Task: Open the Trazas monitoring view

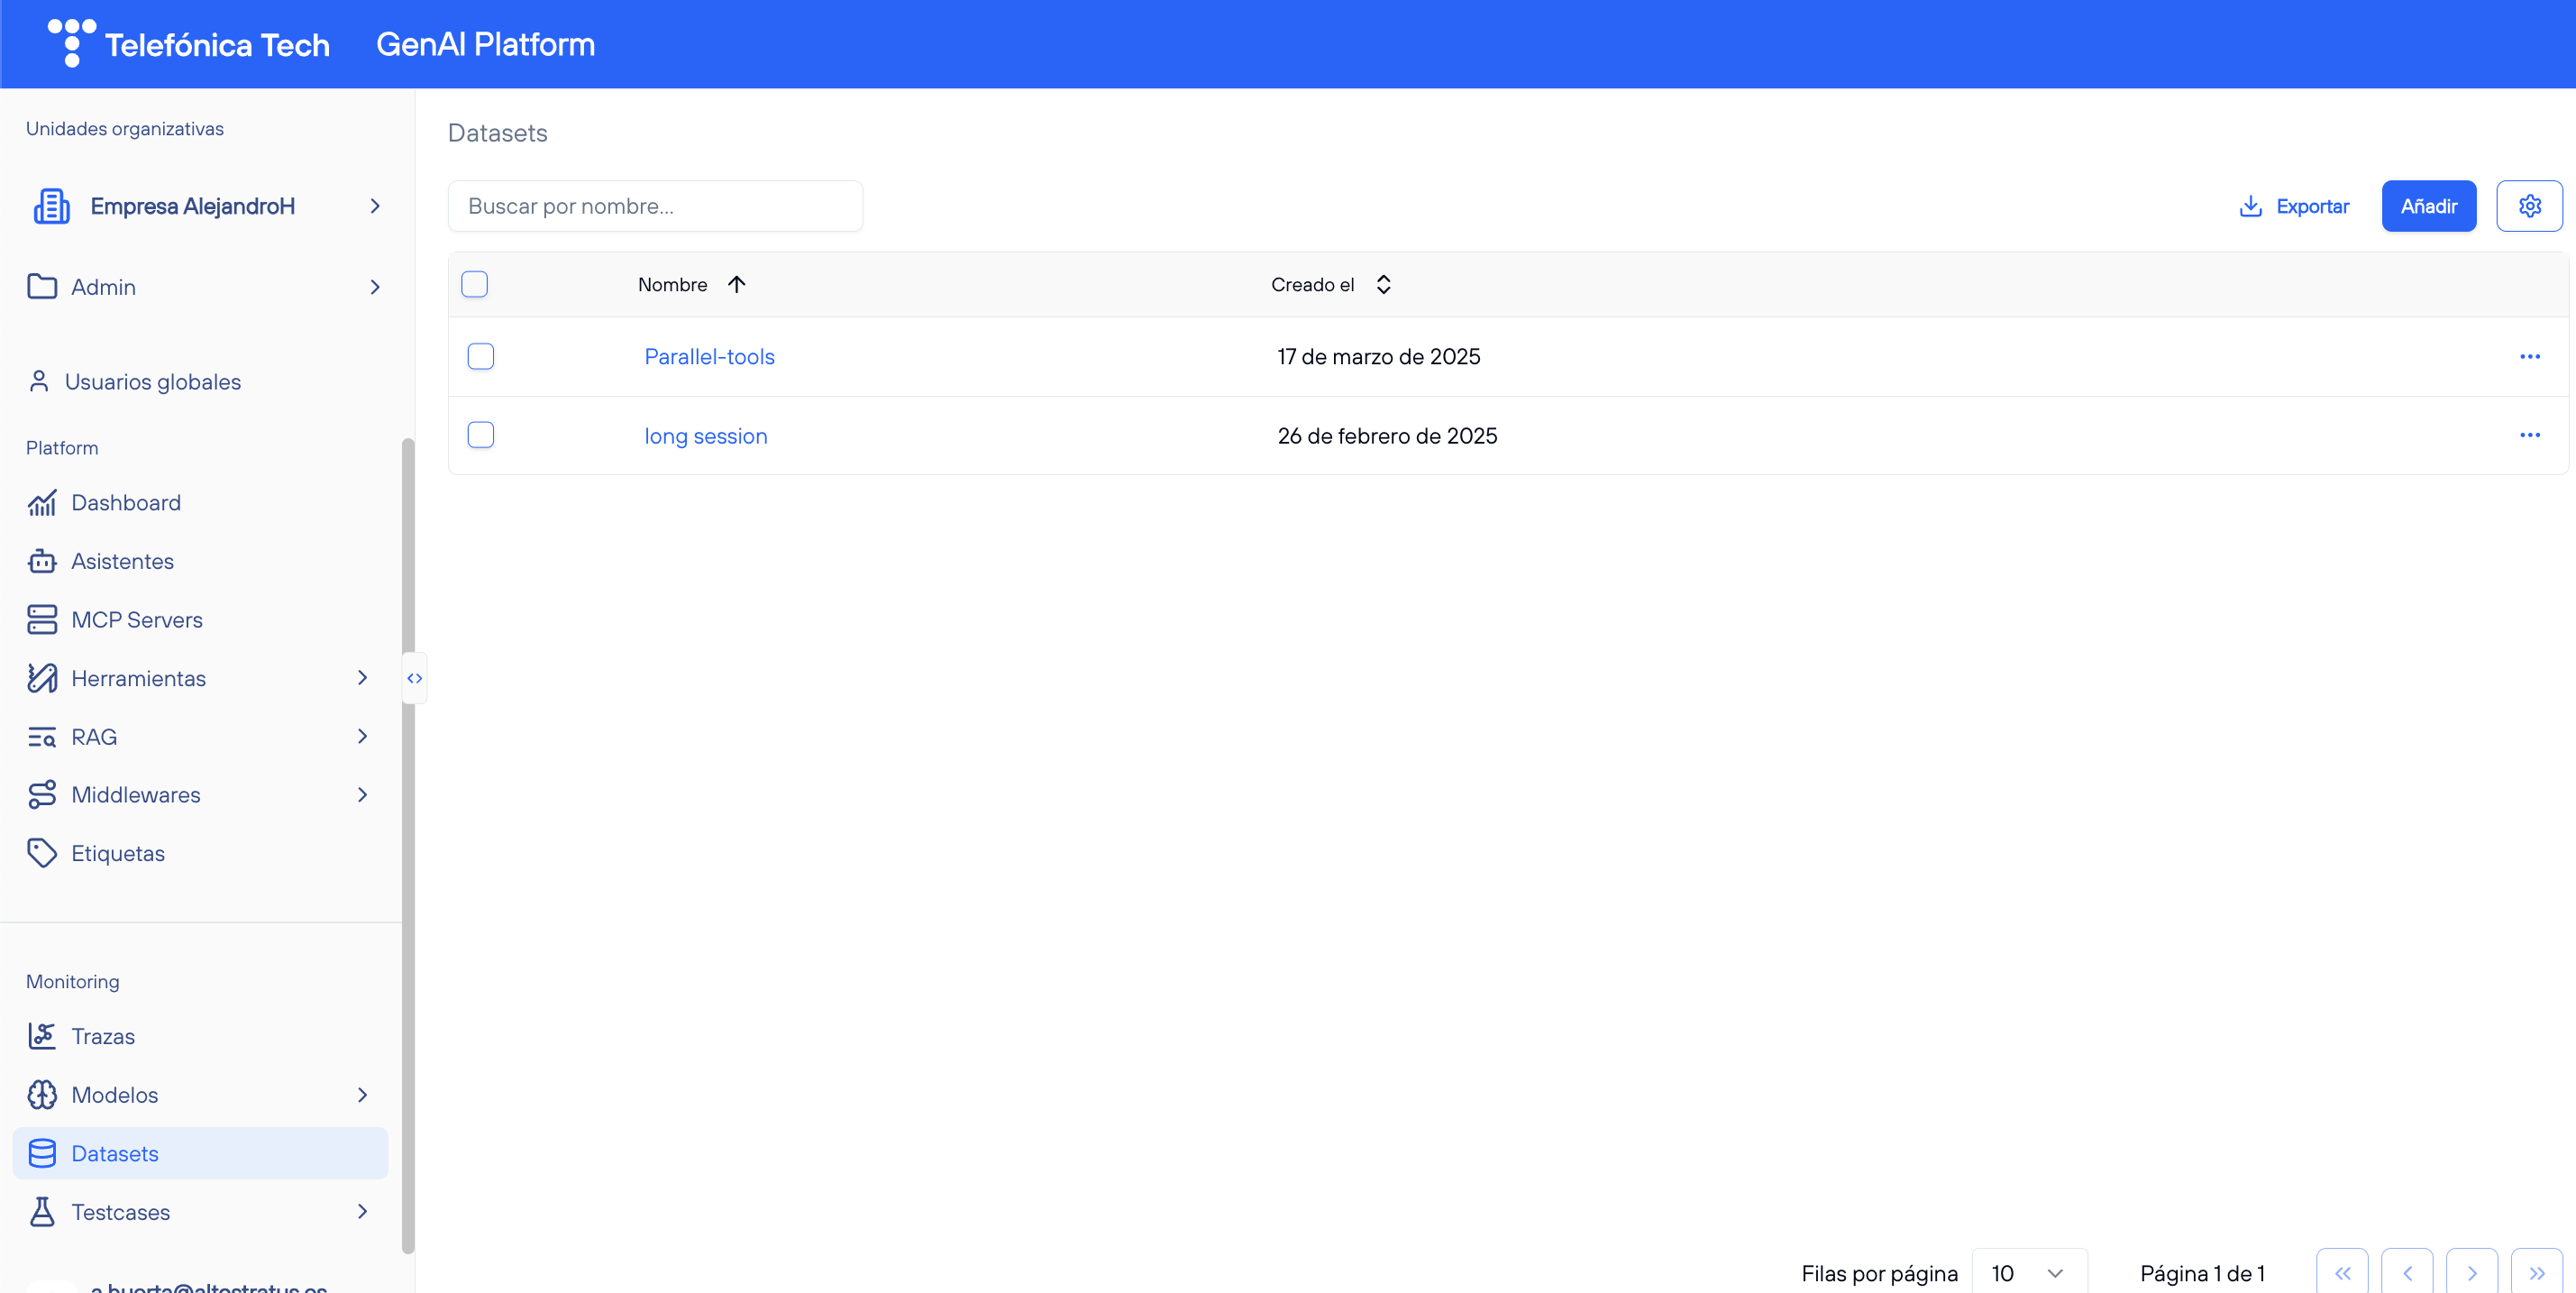Action: click(x=103, y=1036)
